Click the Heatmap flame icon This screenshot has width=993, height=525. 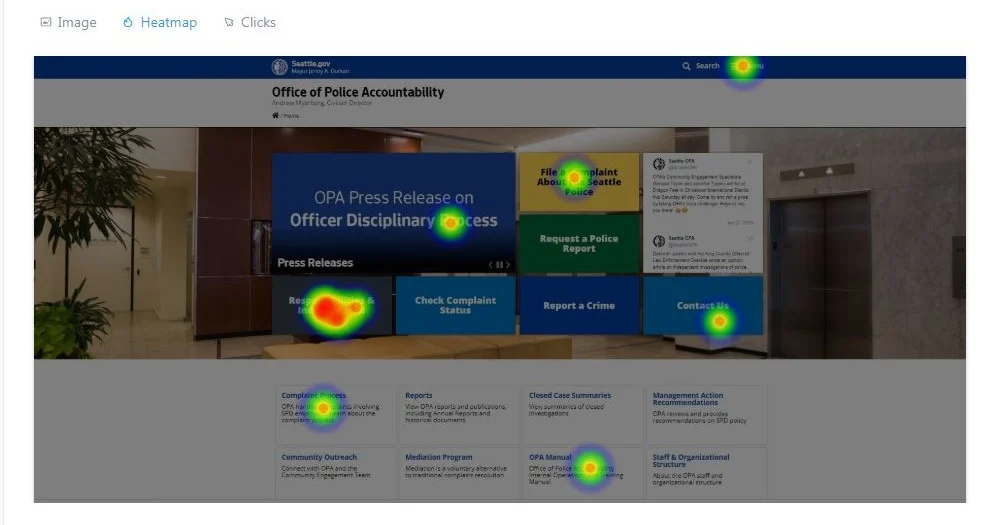click(128, 22)
